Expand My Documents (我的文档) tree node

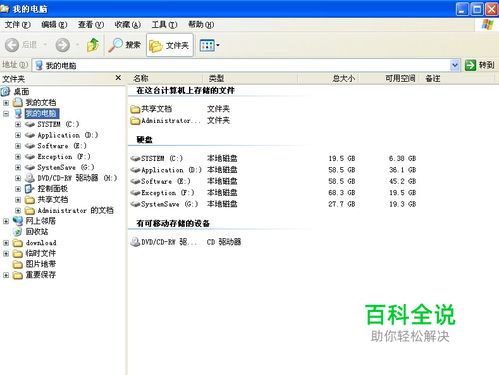[x=6, y=103]
